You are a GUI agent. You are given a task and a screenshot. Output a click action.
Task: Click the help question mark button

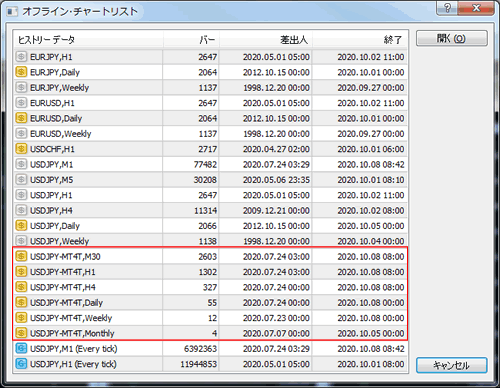click(x=448, y=8)
